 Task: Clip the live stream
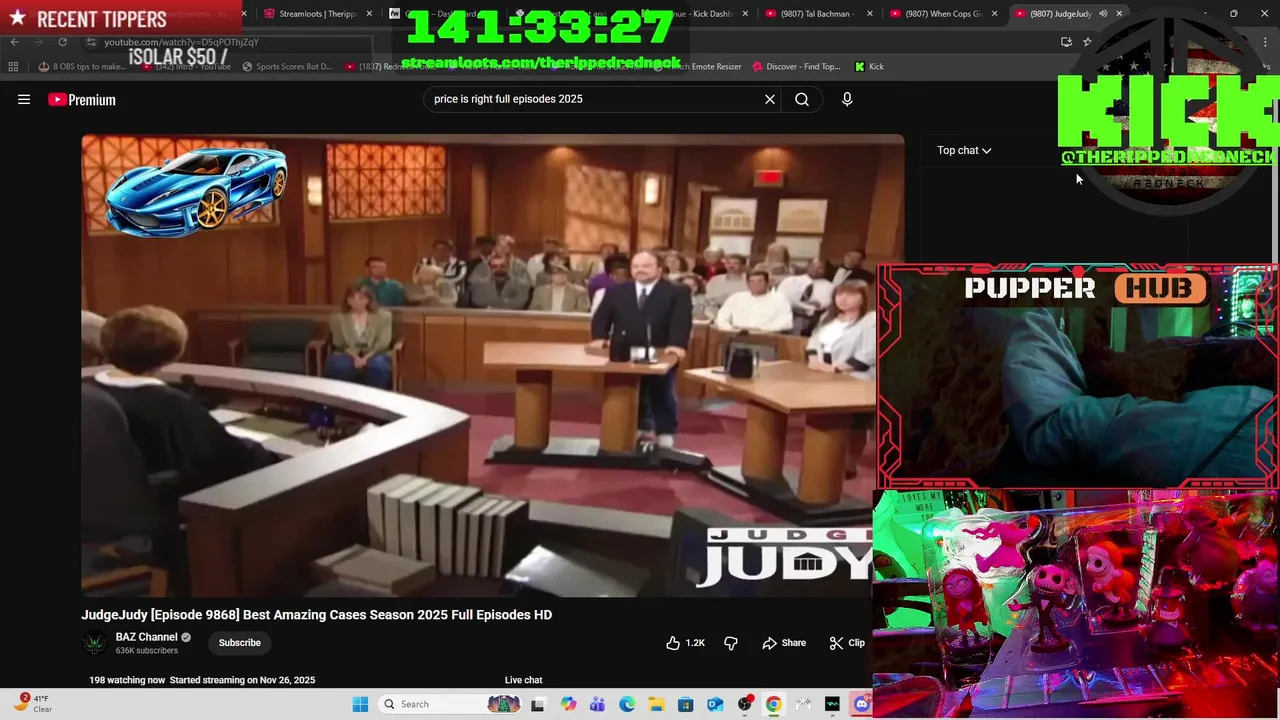848,643
